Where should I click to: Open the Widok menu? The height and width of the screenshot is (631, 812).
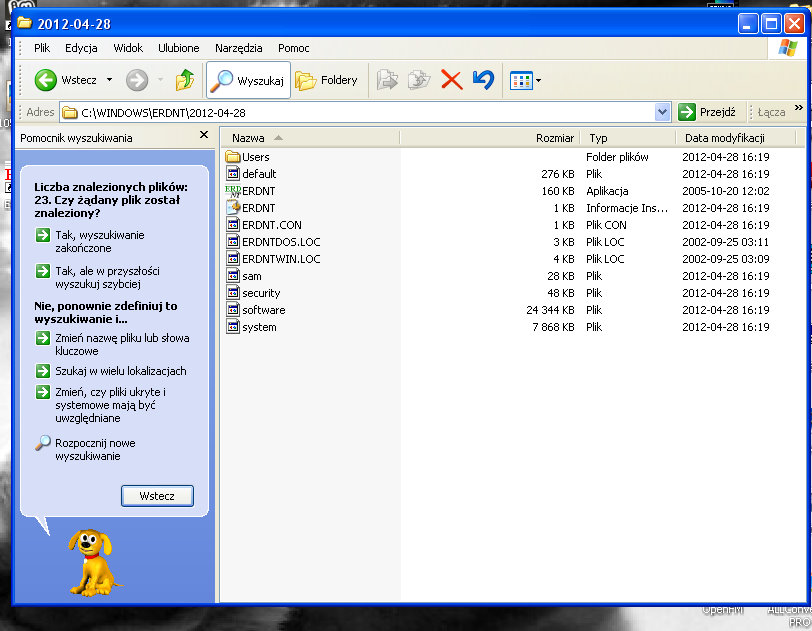[128, 48]
